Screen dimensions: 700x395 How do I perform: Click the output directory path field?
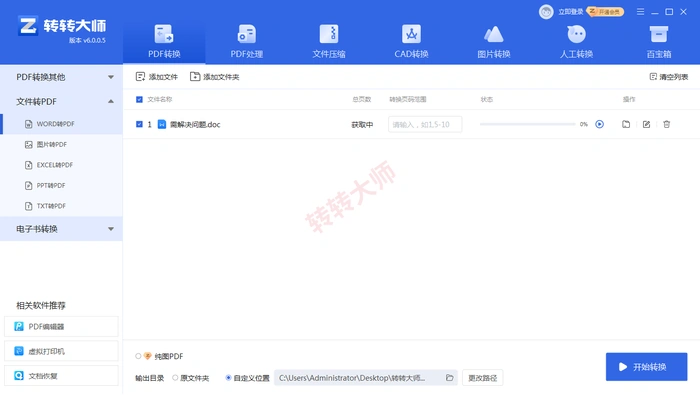pyautogui.click(x=366, y=378)
